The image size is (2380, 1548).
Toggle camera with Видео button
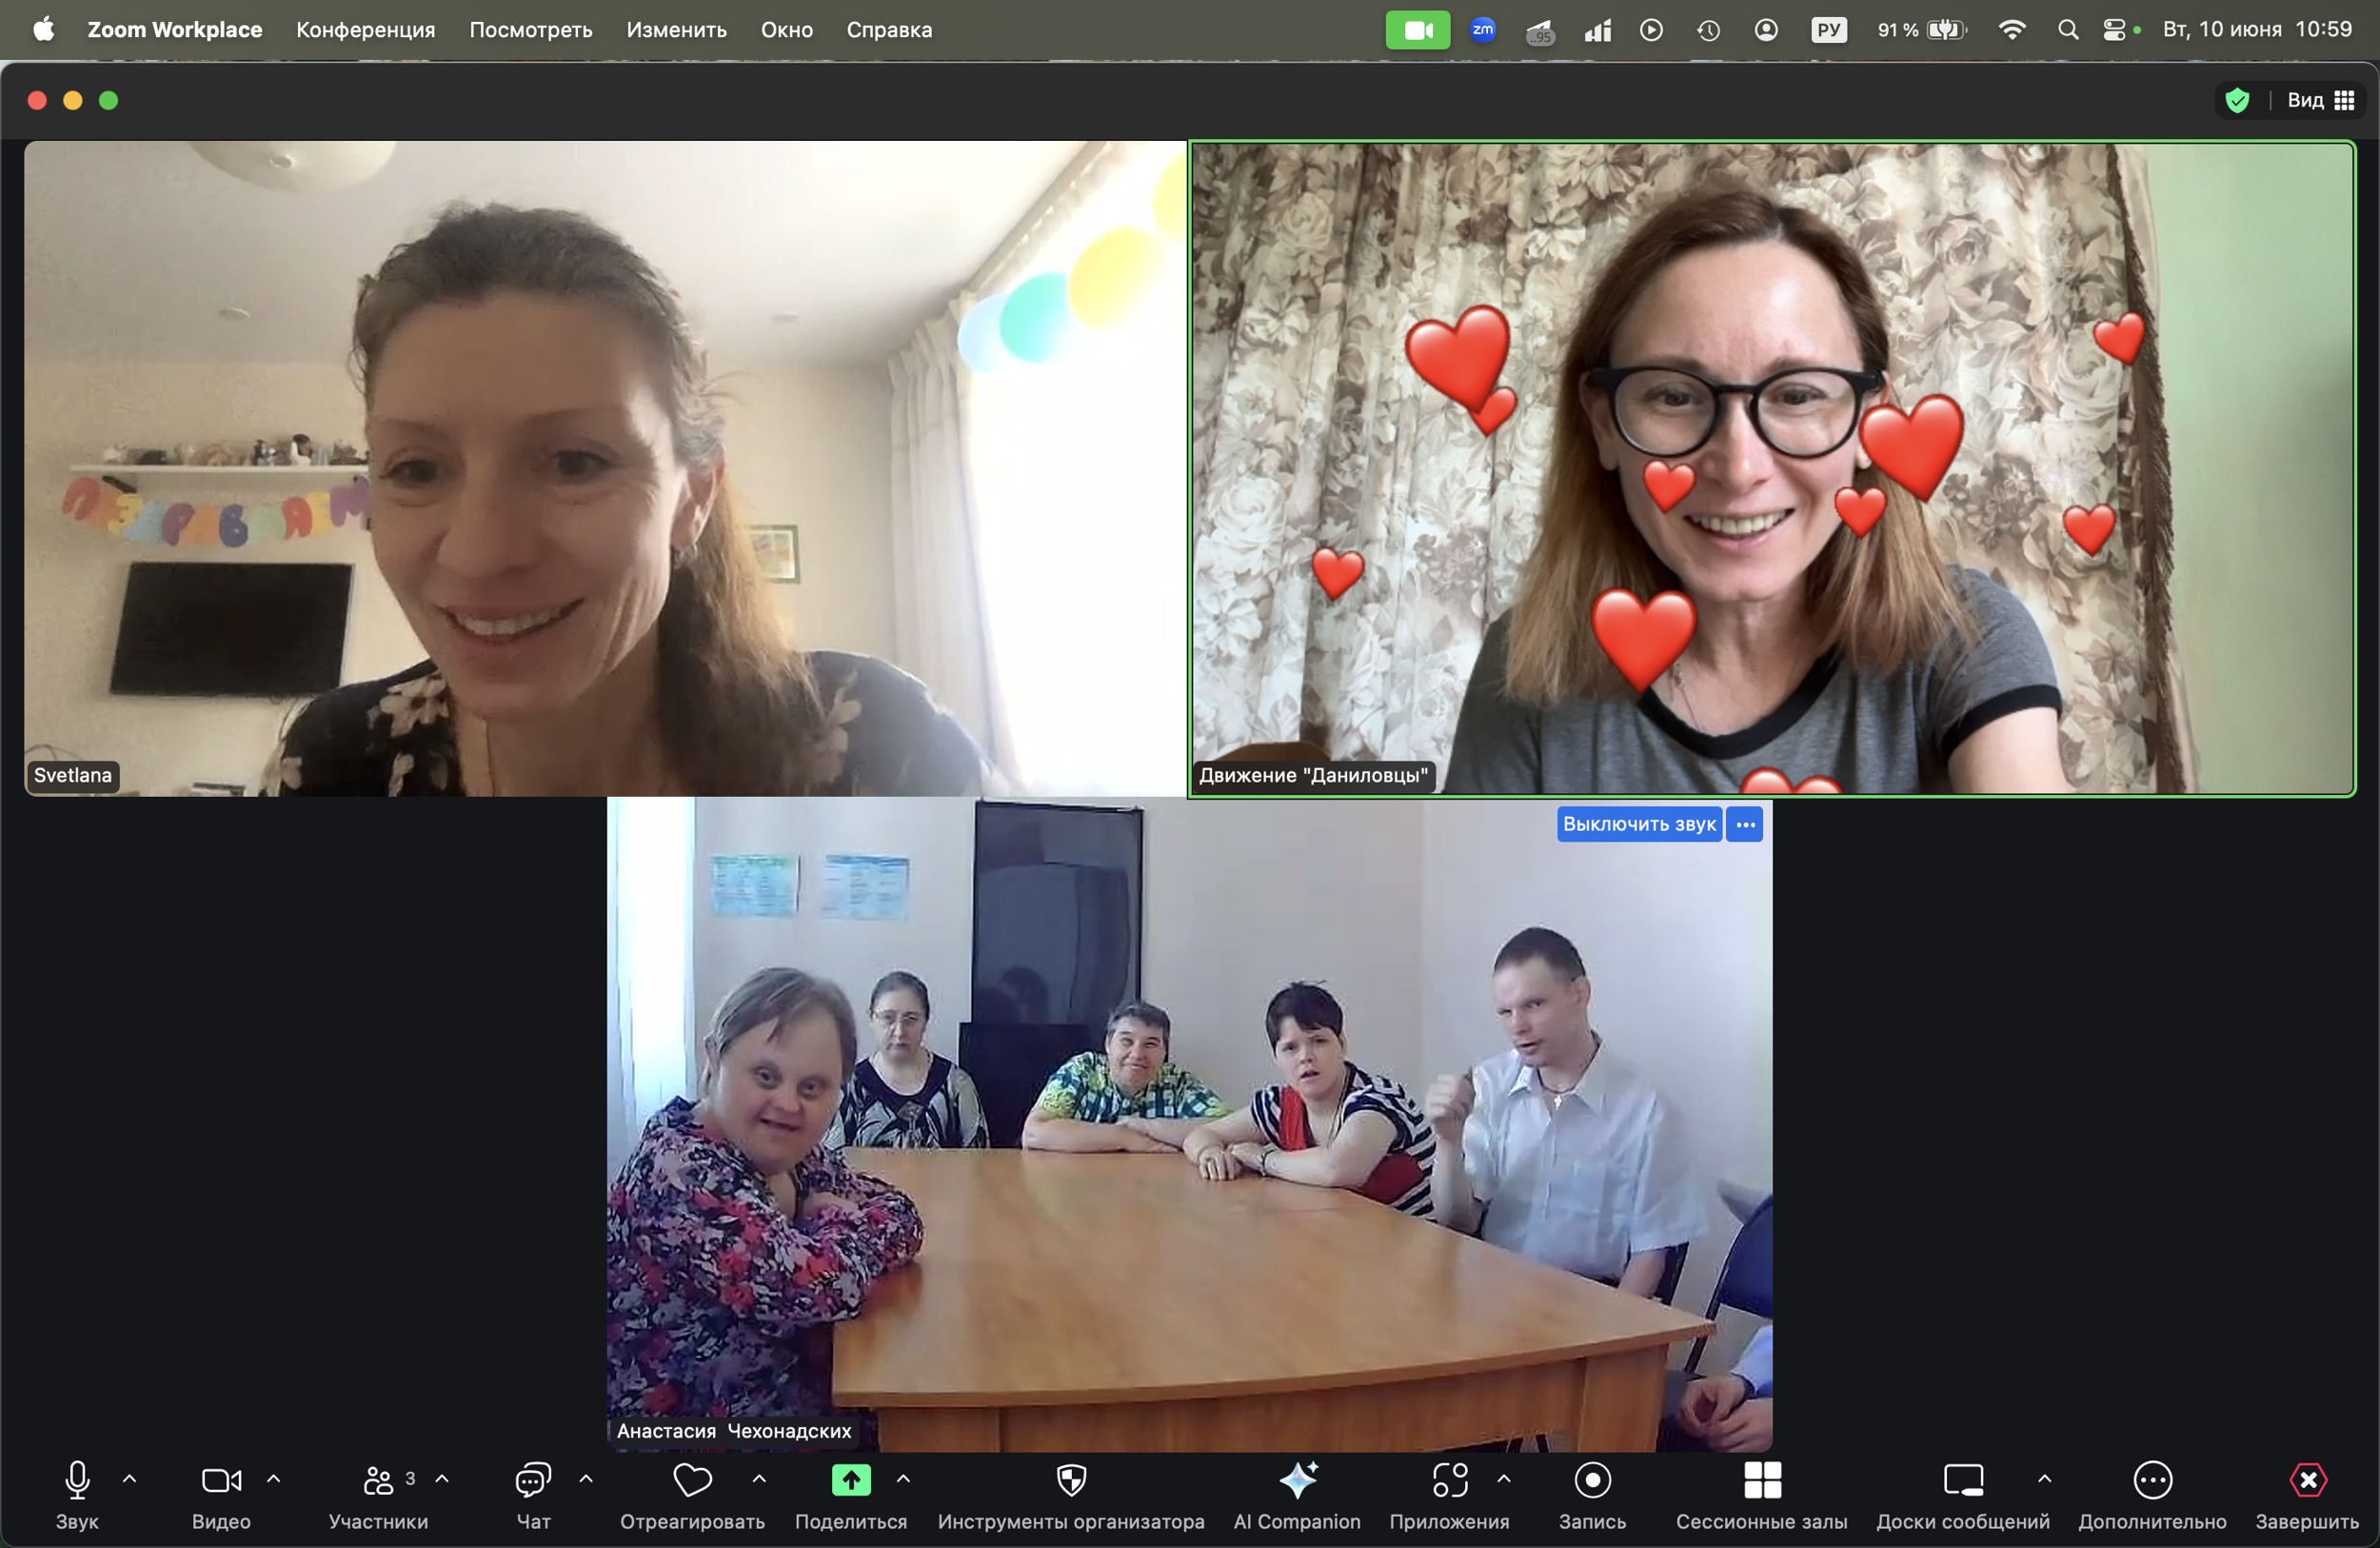pyautogui.click(x=221, y=1481)
